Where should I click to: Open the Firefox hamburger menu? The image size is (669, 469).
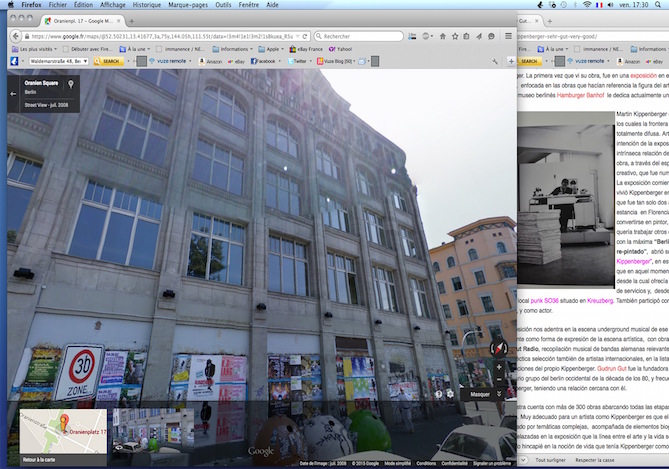(x=508, y=36)
